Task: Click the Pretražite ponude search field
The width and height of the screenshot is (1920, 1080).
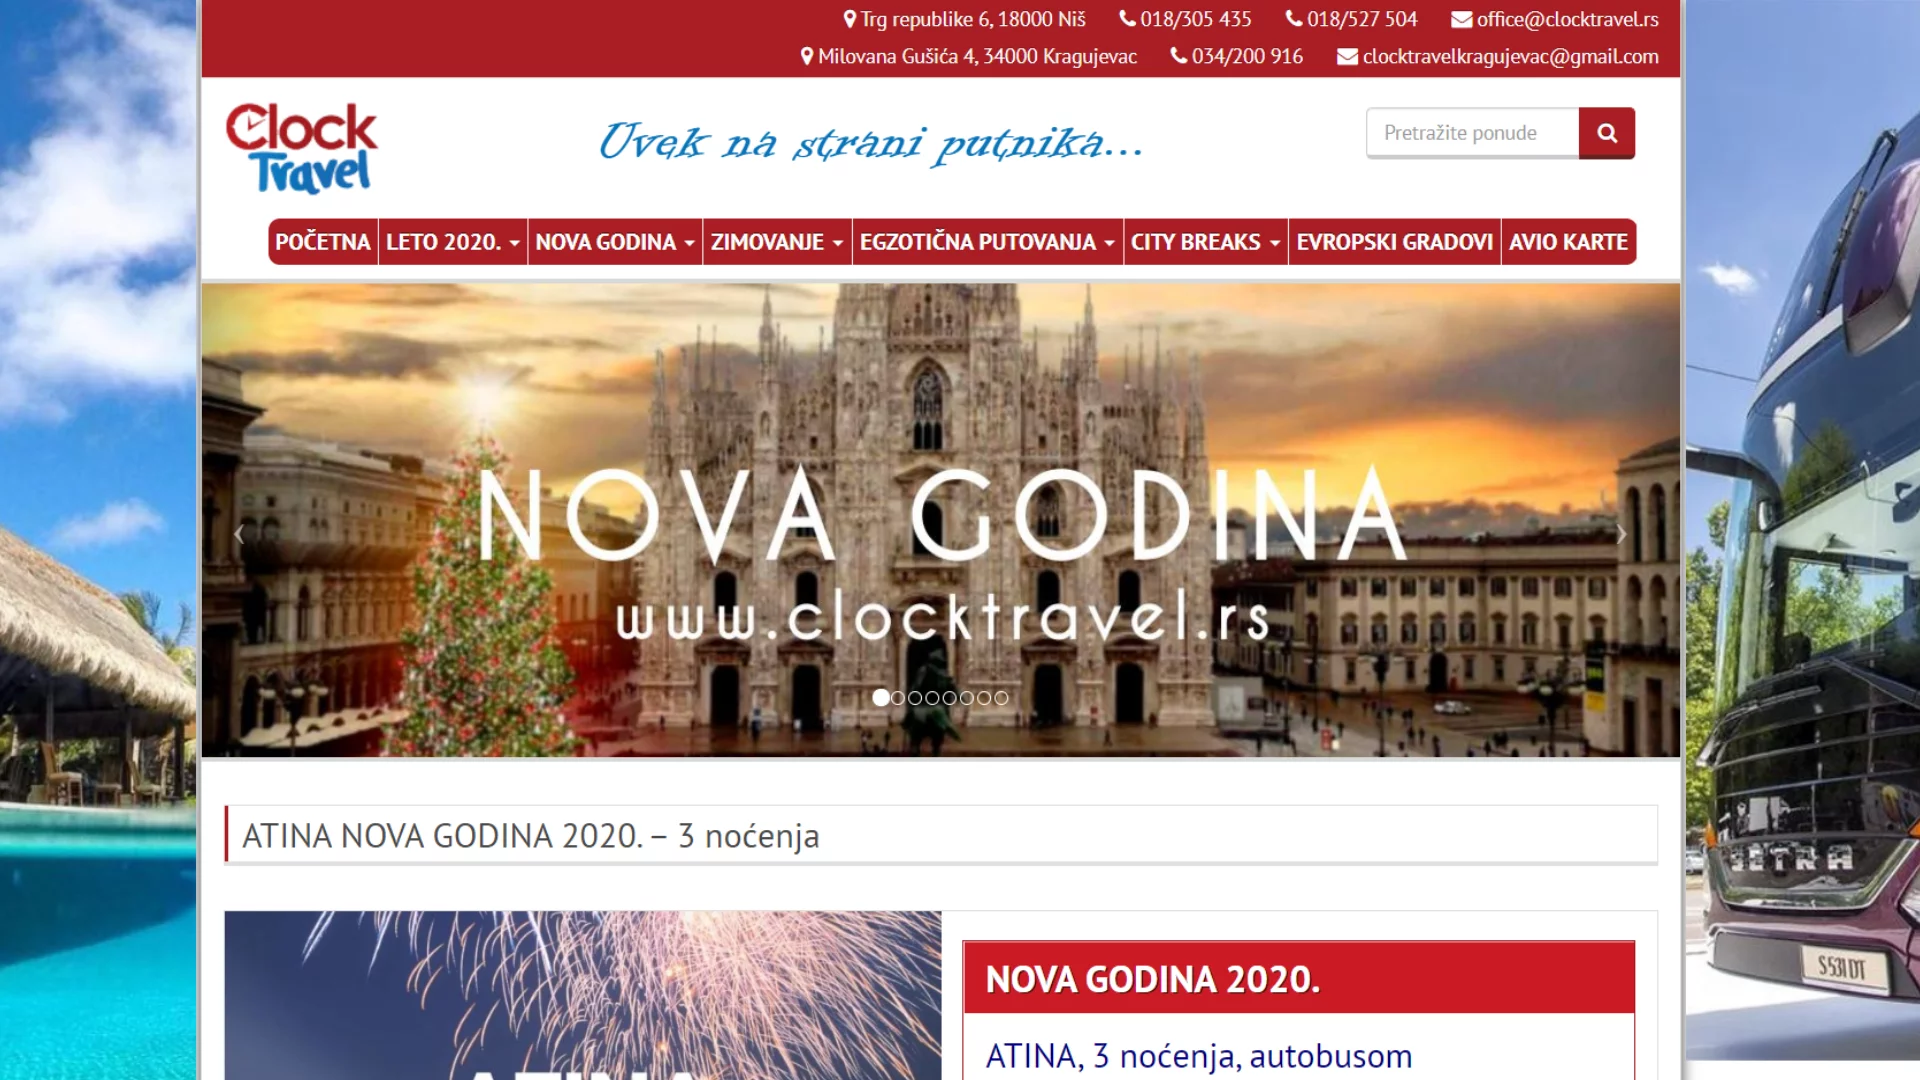Action: [1472, 133]
